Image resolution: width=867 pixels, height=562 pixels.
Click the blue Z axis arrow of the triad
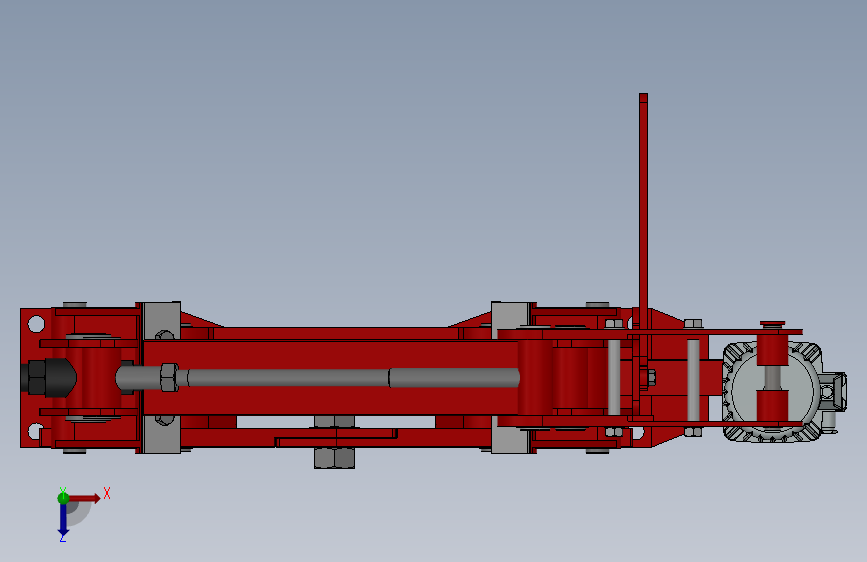click(x=63, y=519)
